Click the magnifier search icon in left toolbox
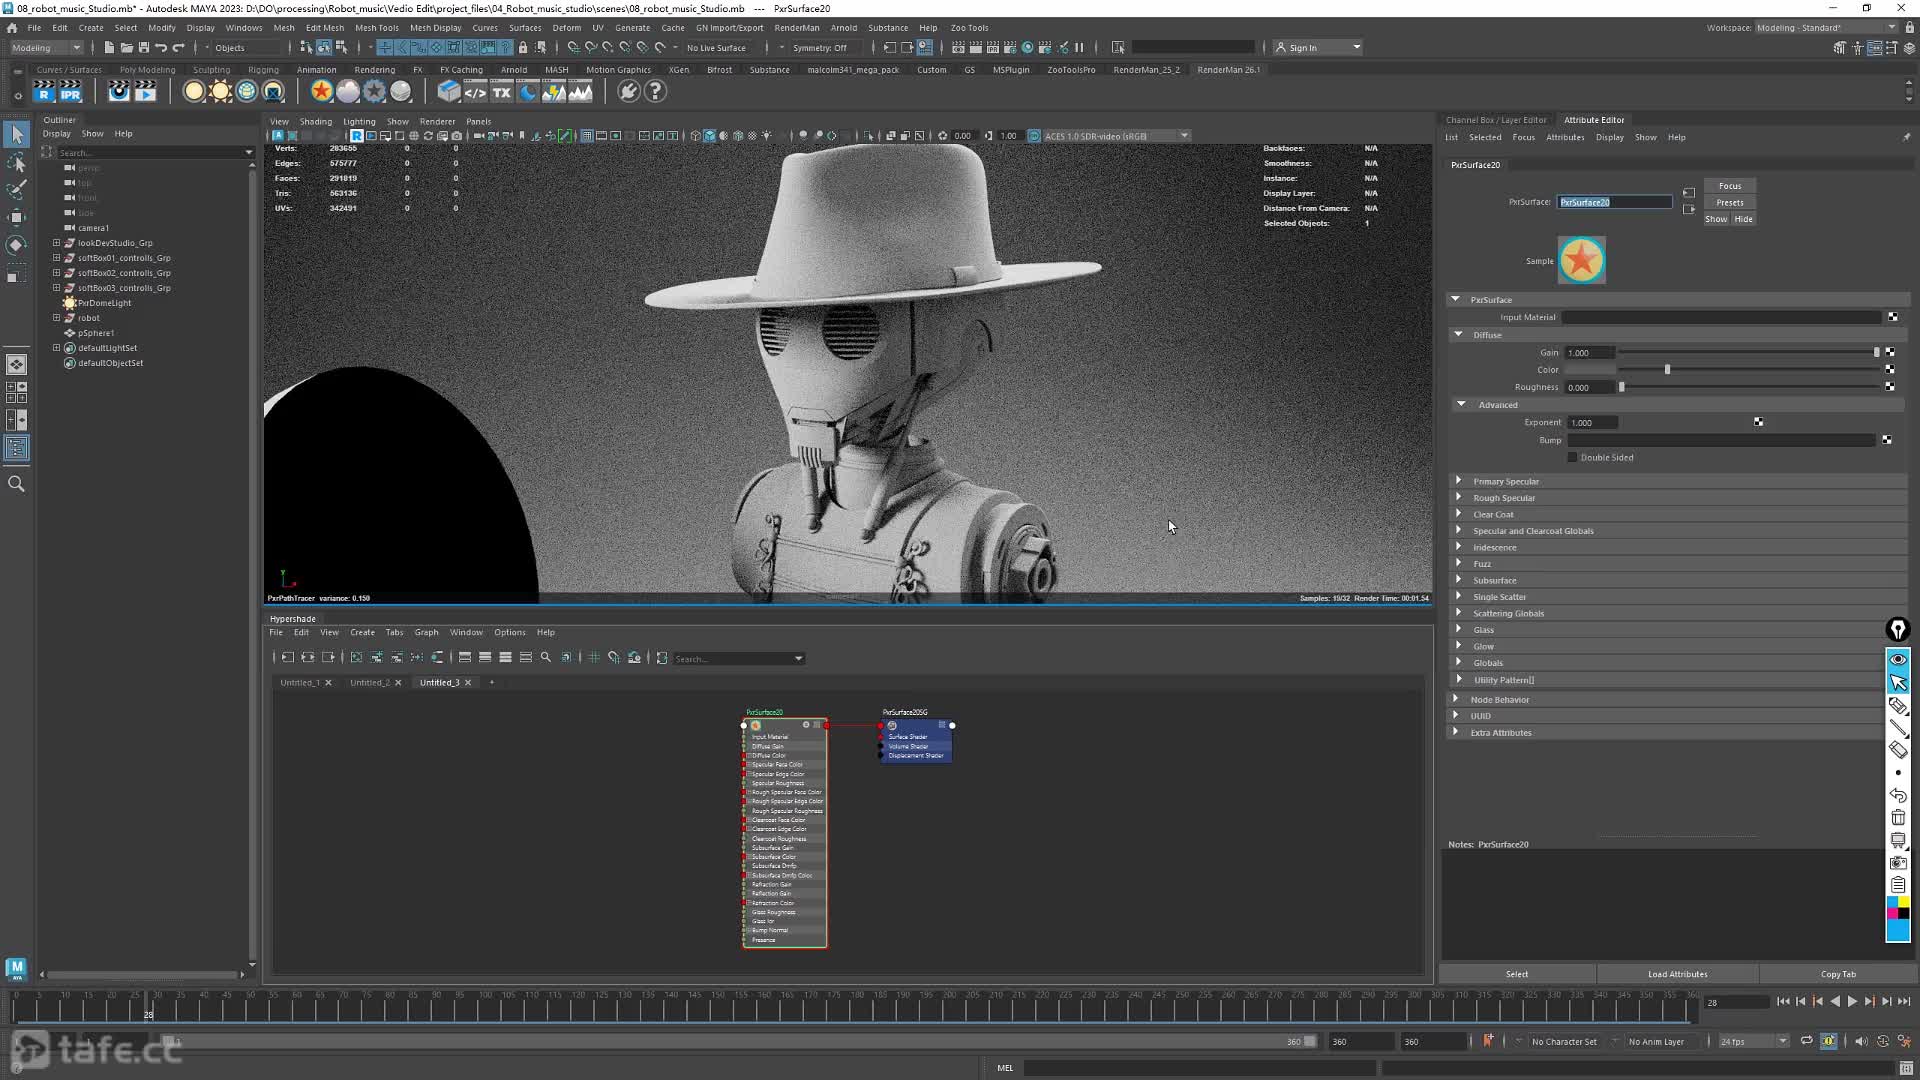 pyautogui.click(x=16, y=484)
